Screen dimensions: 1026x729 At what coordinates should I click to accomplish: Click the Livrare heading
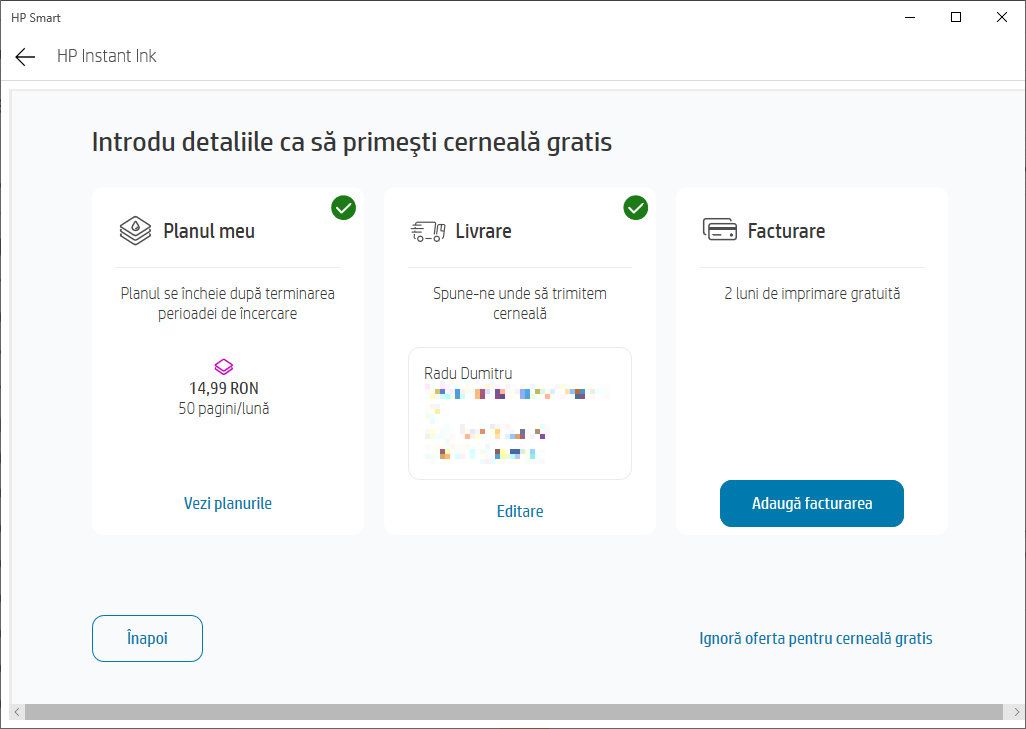click(x=484, y=231)
